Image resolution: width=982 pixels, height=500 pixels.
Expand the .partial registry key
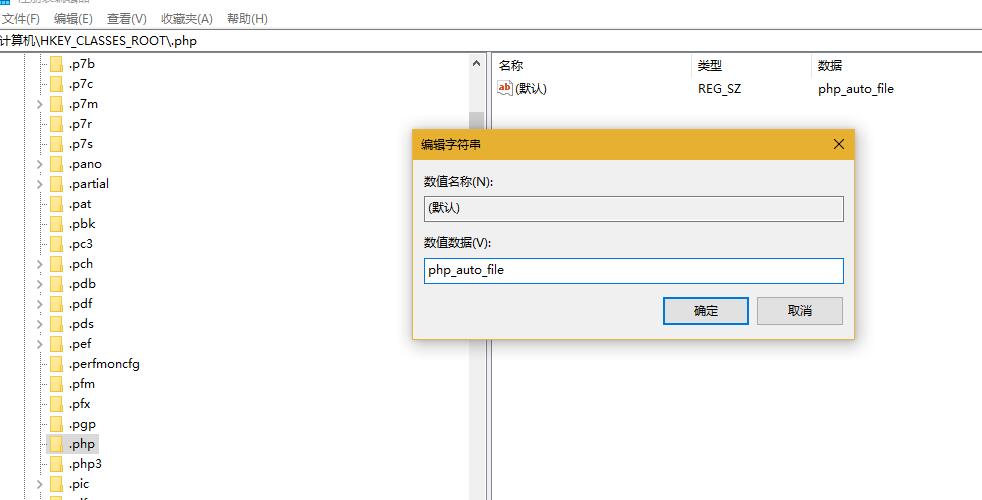click(39, 184)
